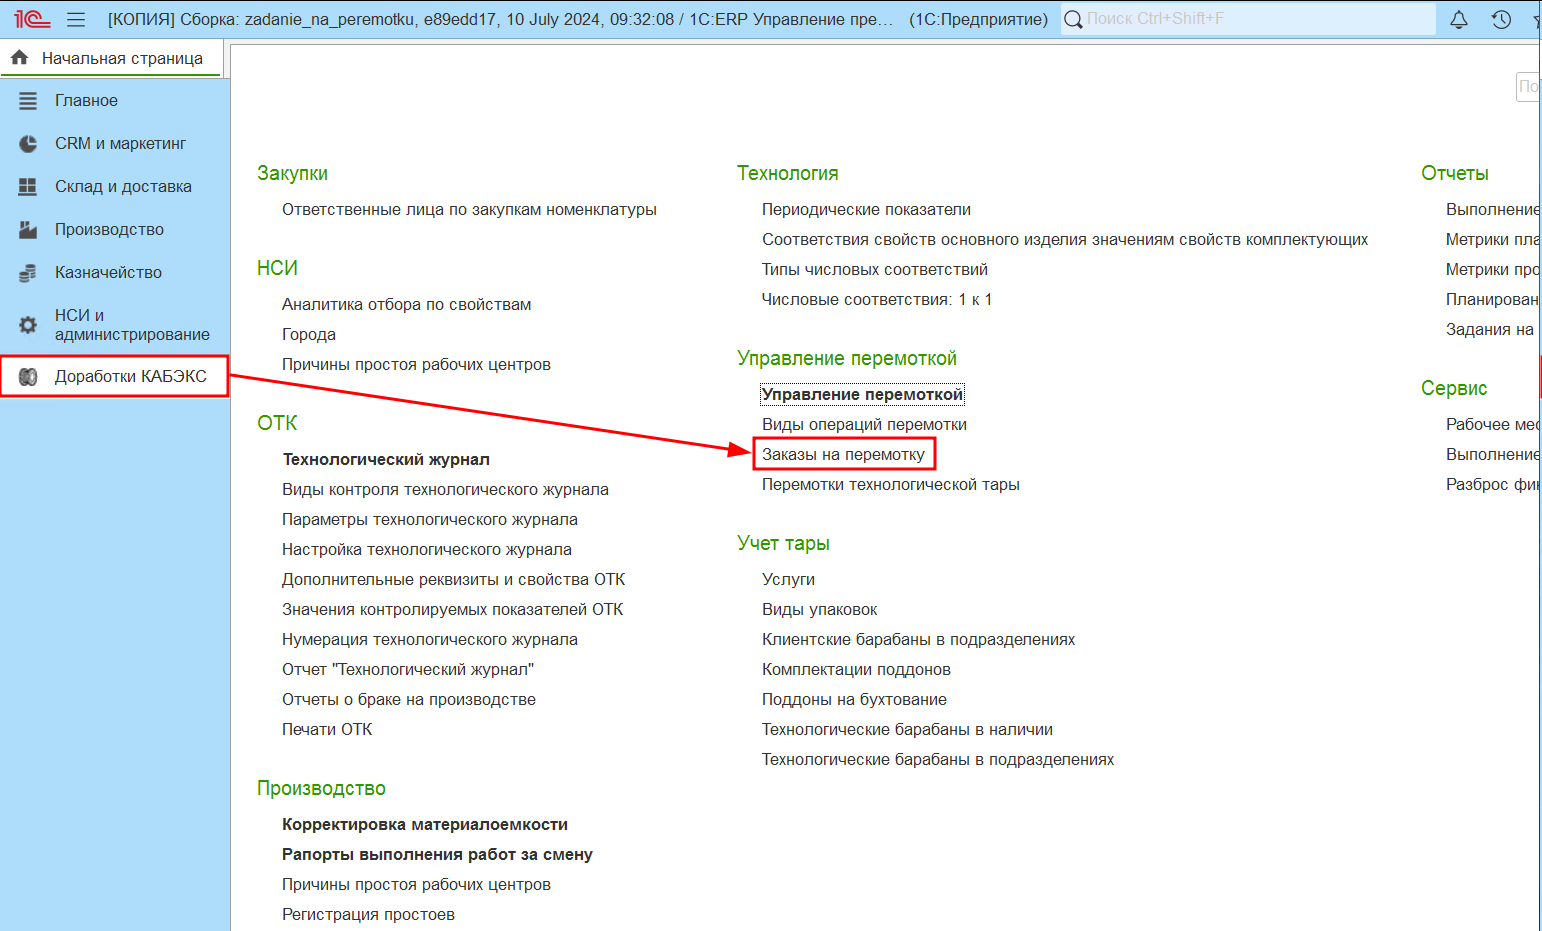
Task: Open Заказы на перемотку
Action: pos(843,455)
